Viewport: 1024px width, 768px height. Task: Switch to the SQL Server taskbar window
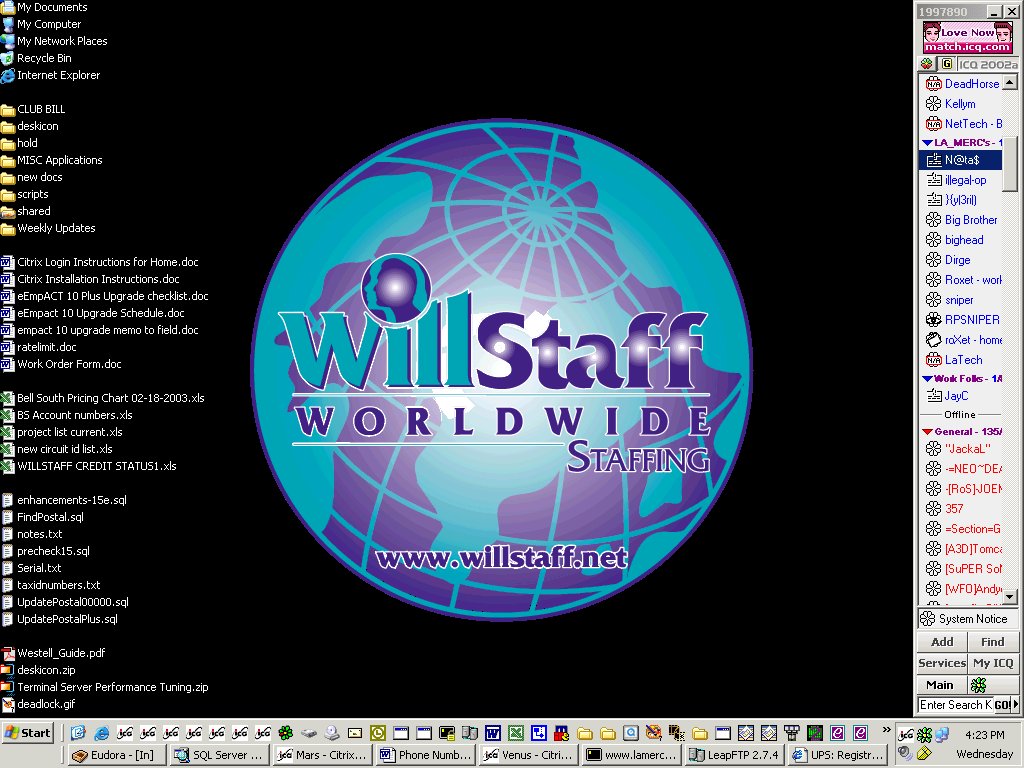pyautogui.click(x=219, y=755)
